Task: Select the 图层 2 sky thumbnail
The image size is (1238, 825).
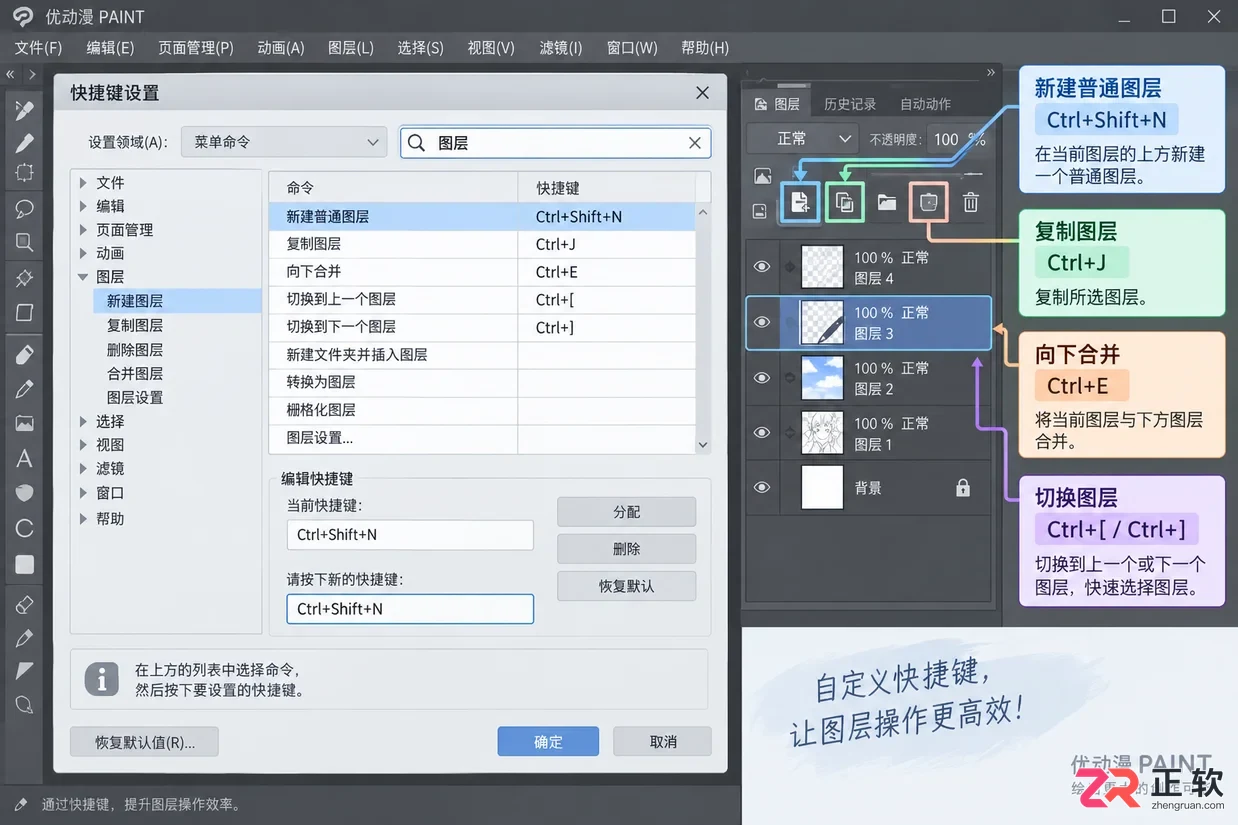Action: [x=823, y=378]
